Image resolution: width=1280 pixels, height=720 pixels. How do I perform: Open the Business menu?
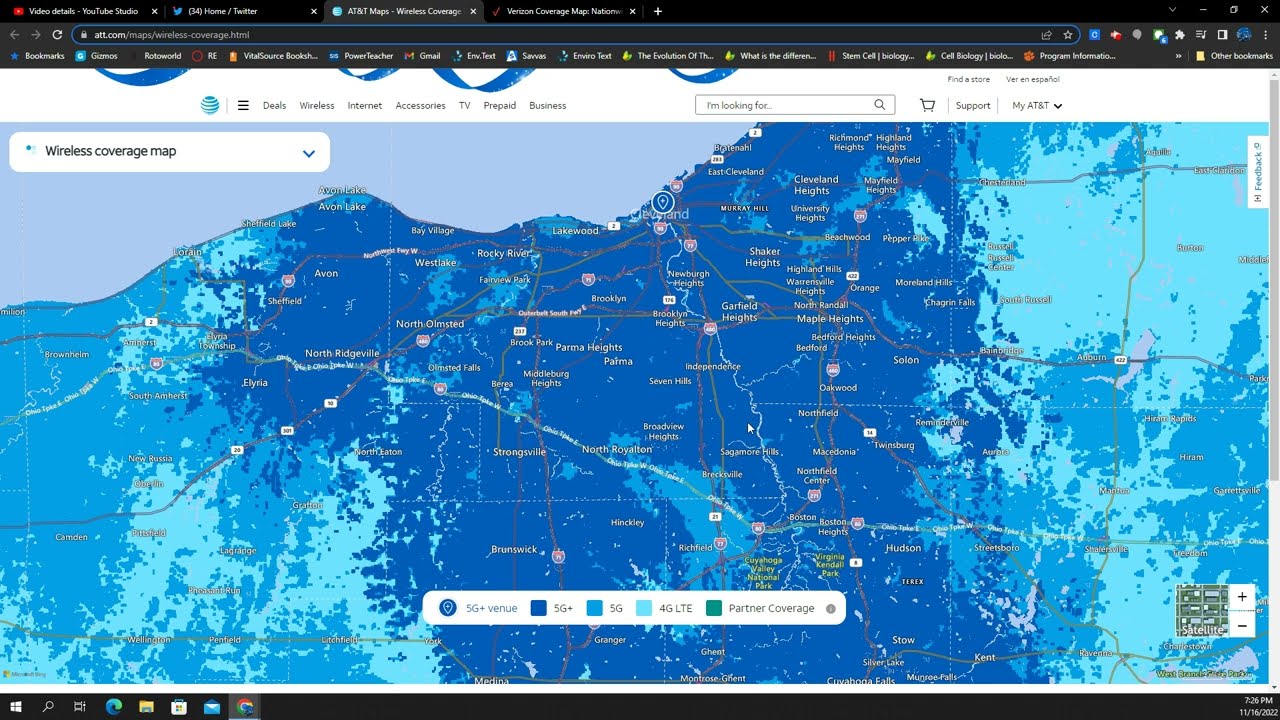(547, 105)
